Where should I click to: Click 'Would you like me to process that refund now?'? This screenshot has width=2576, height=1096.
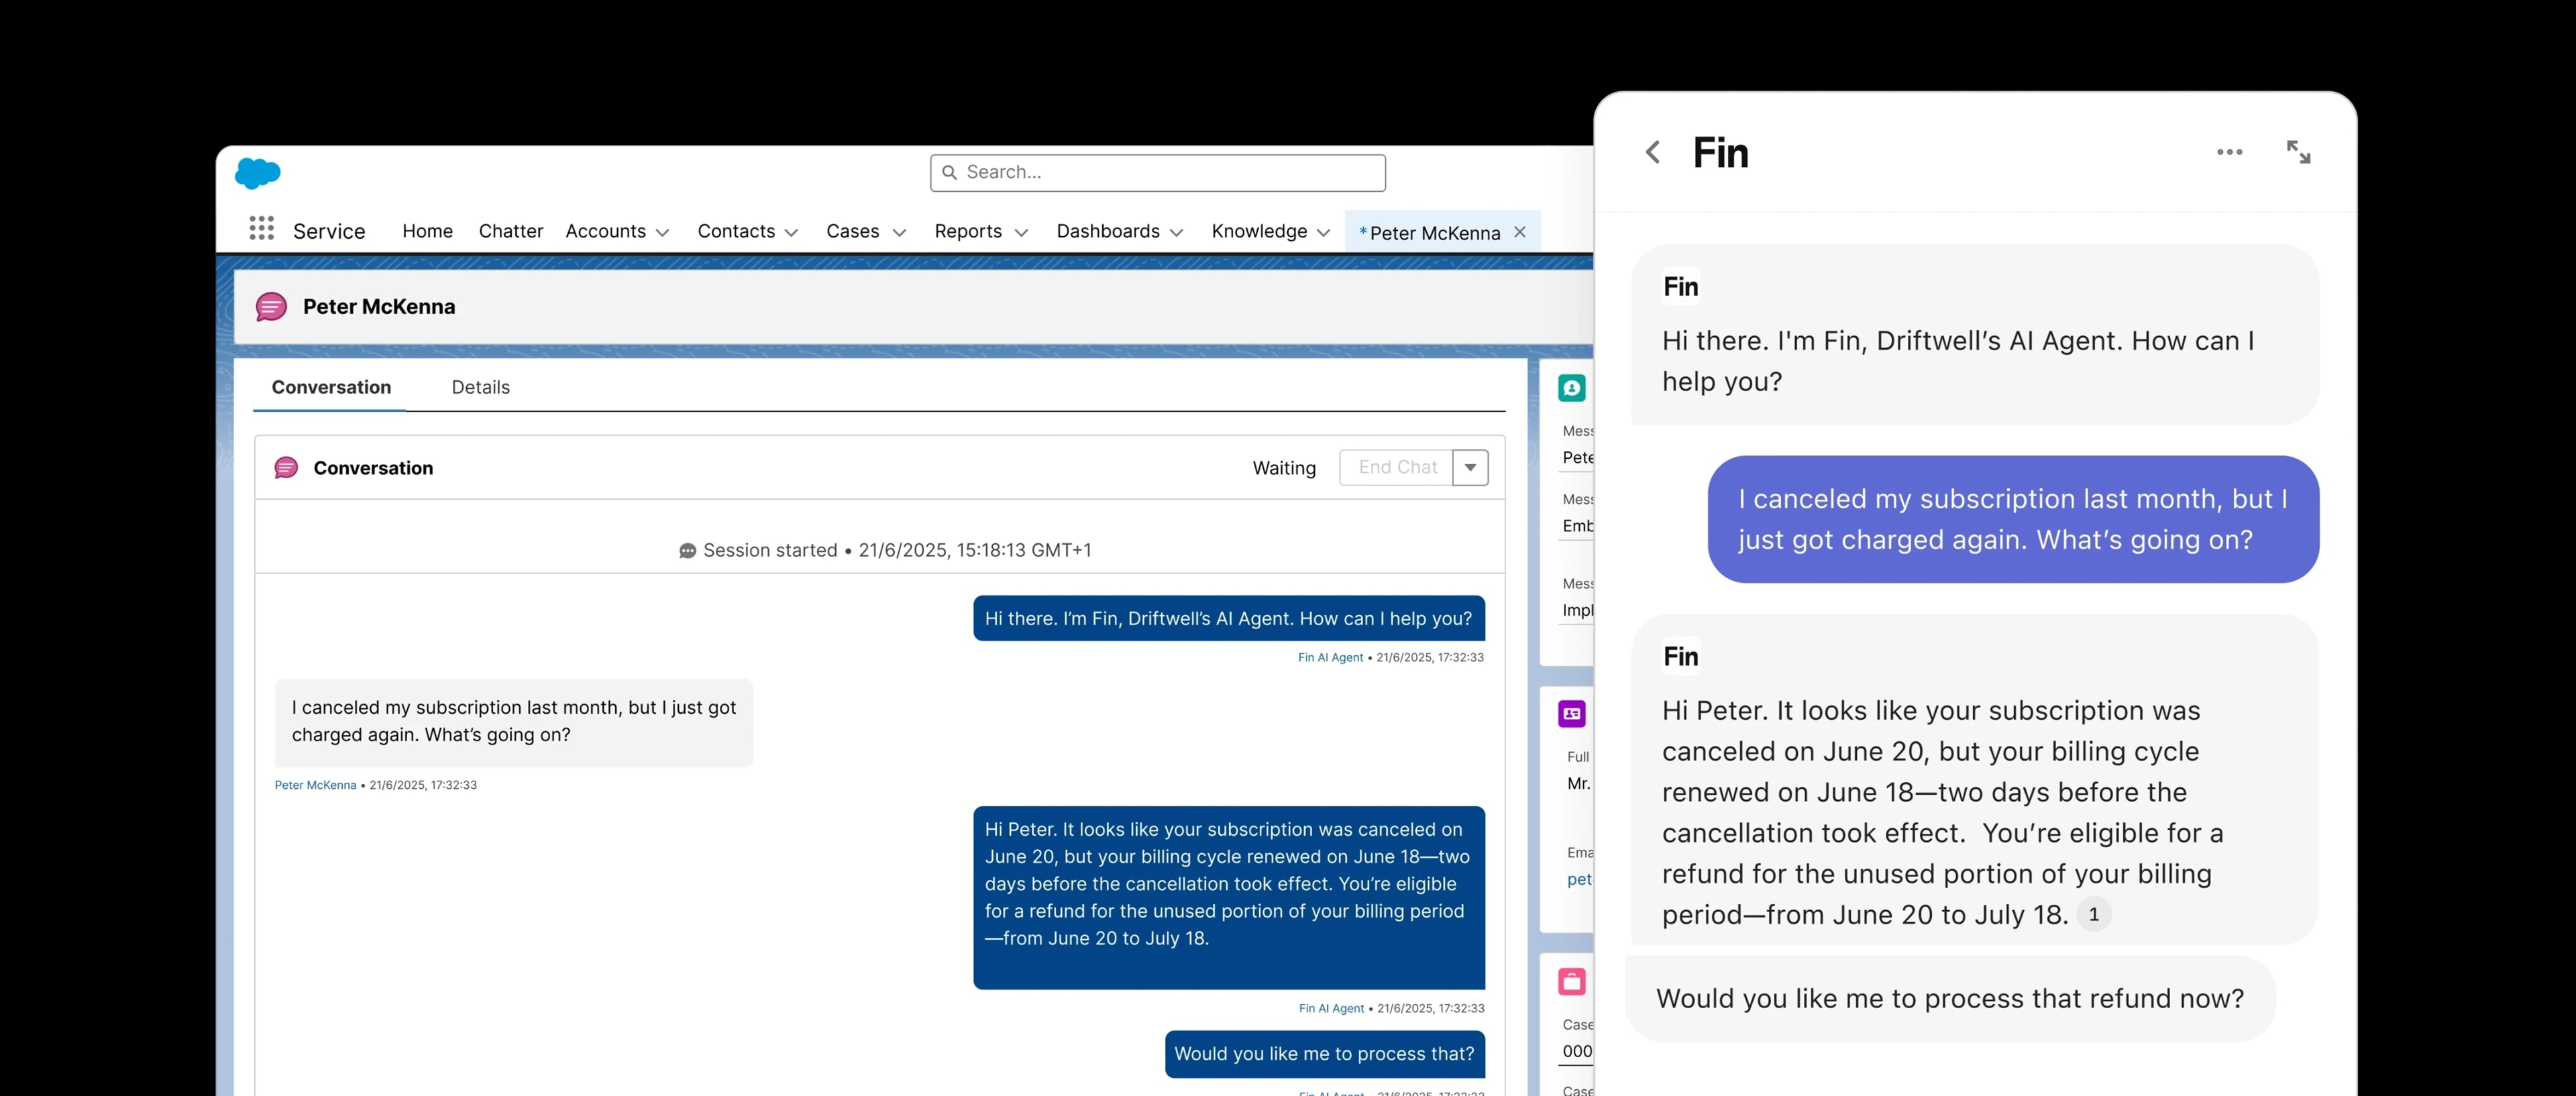[1950, 999]
